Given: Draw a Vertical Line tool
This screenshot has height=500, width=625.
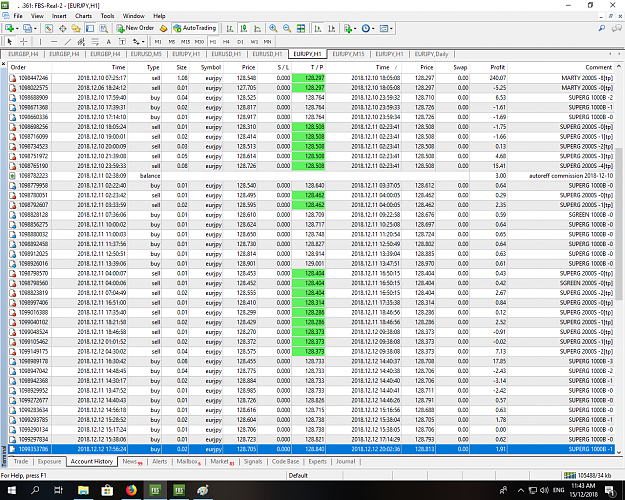Looking at the screenshot, I should (40, 41).
